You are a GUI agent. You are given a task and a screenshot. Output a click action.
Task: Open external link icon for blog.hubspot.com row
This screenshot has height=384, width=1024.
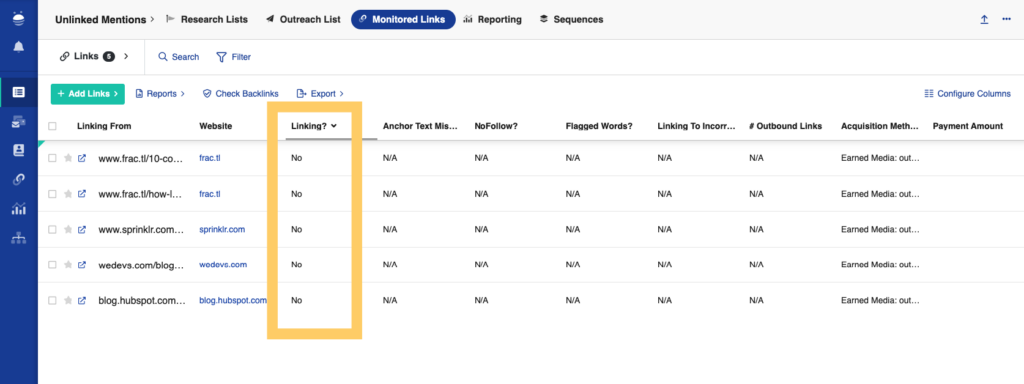[x=82, y=300]
